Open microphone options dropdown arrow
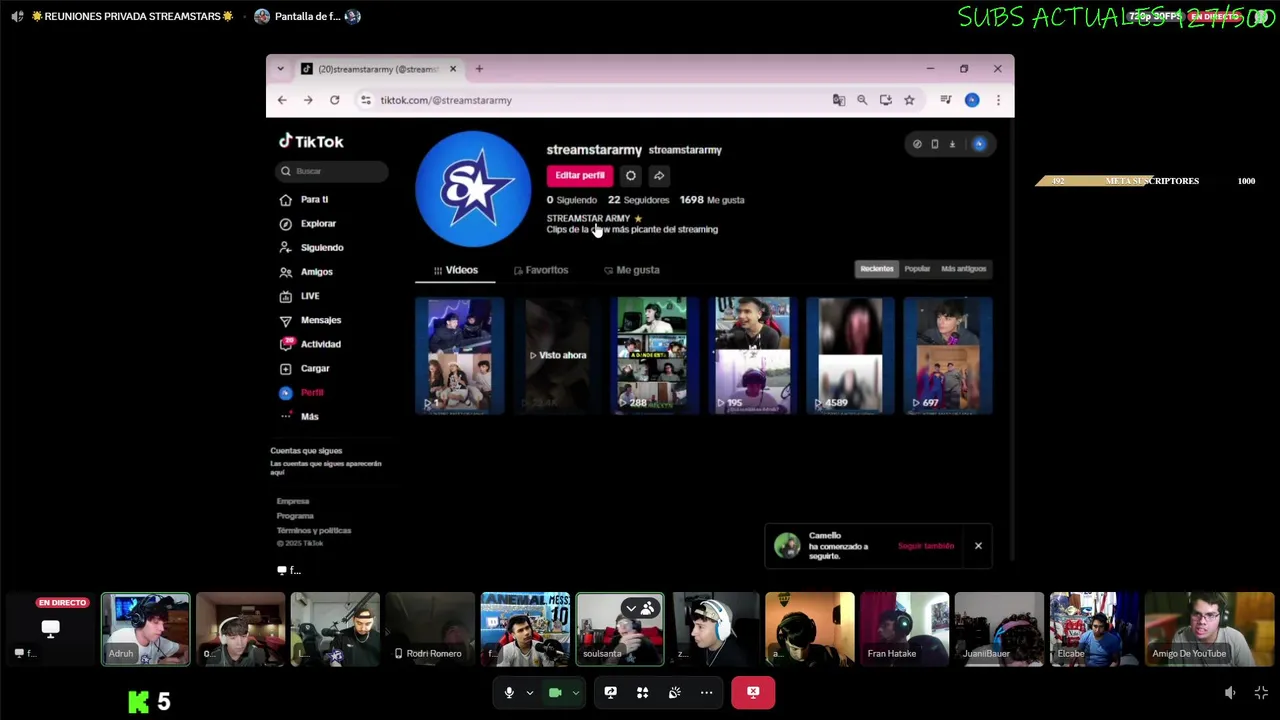The height and width of the screenshot is (720, 1280). tap(530, 692)
